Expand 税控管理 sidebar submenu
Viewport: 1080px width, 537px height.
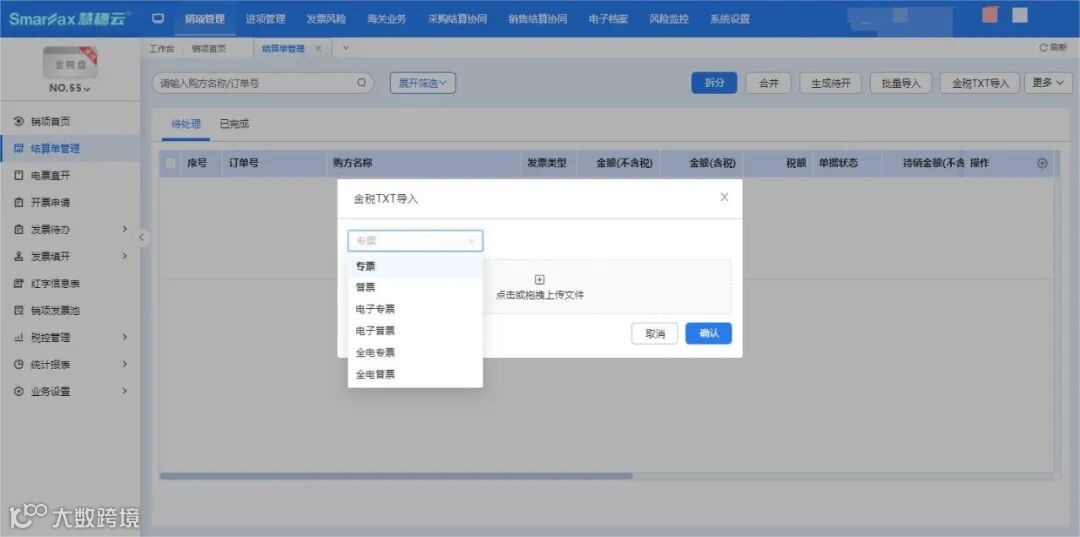click(x=125, y=337)
